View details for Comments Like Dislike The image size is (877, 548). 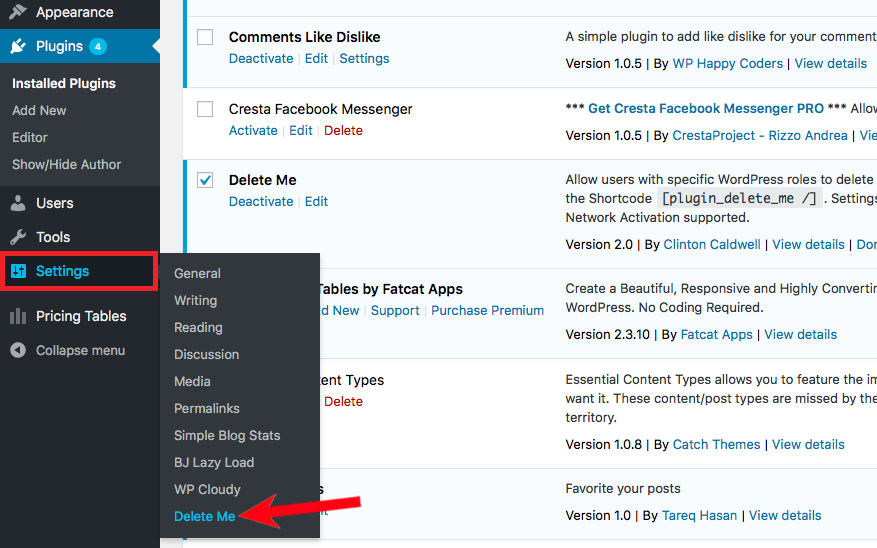tap(831, 64)
